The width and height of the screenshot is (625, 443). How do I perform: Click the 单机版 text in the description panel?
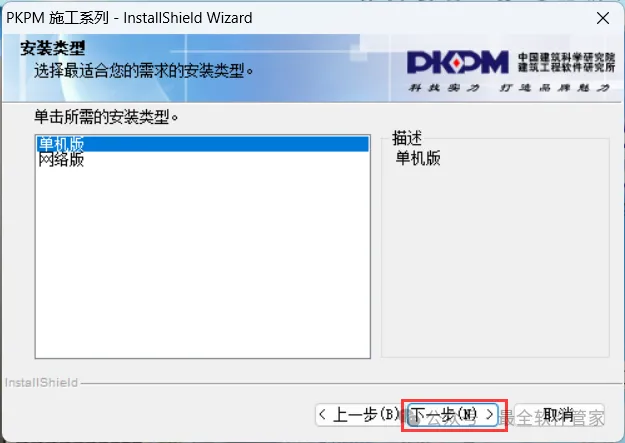coord(418,158)
